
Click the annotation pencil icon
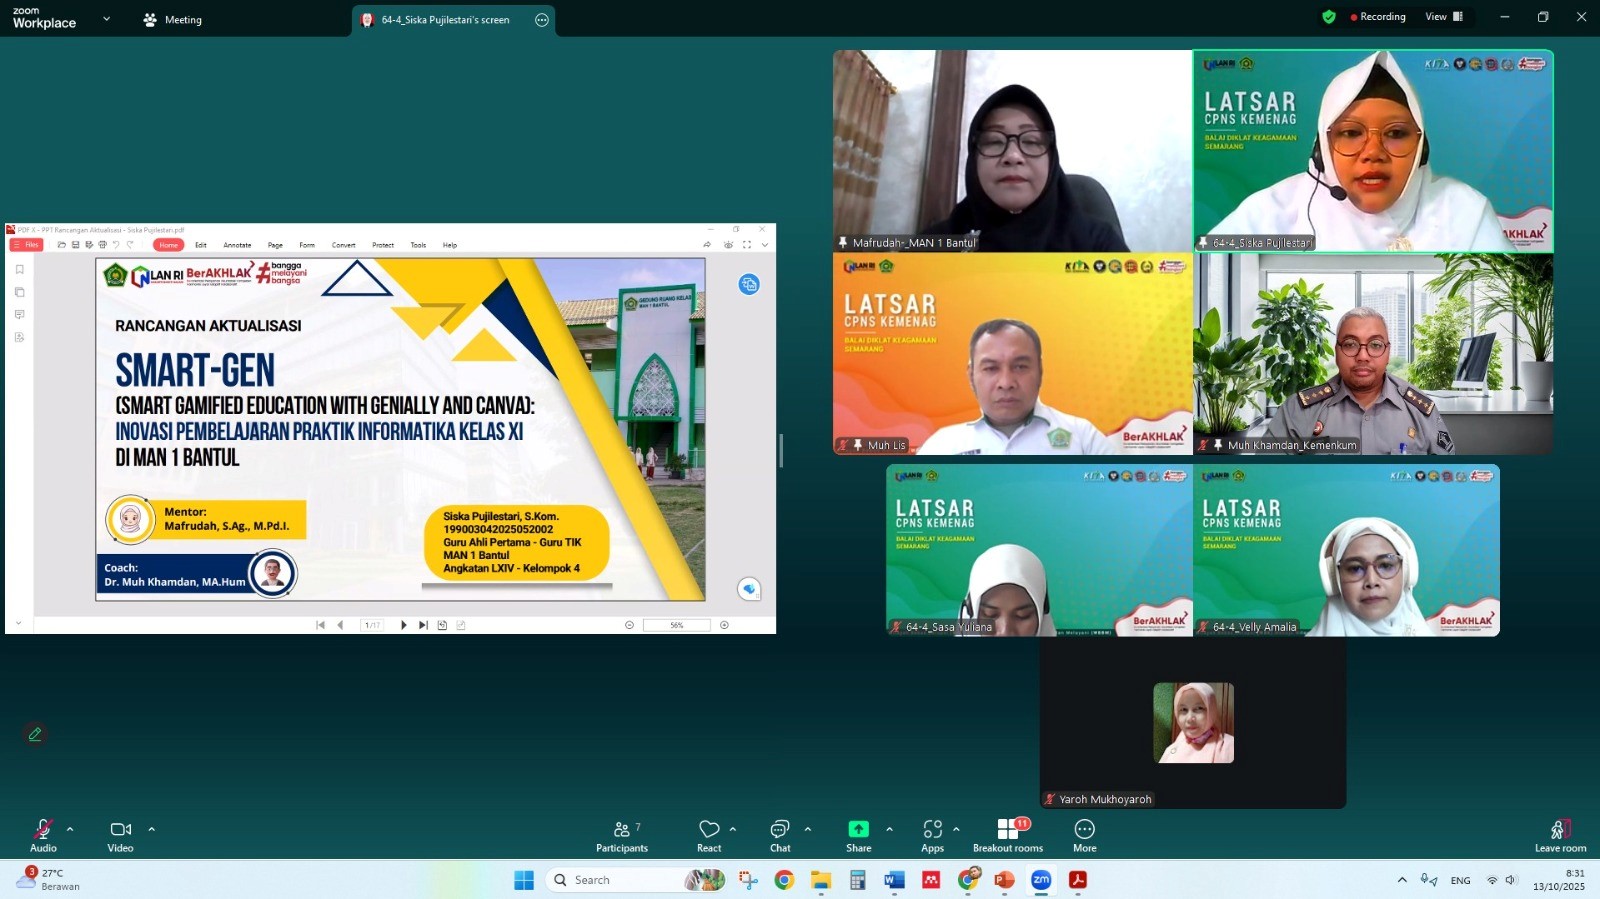click(35, 734)
